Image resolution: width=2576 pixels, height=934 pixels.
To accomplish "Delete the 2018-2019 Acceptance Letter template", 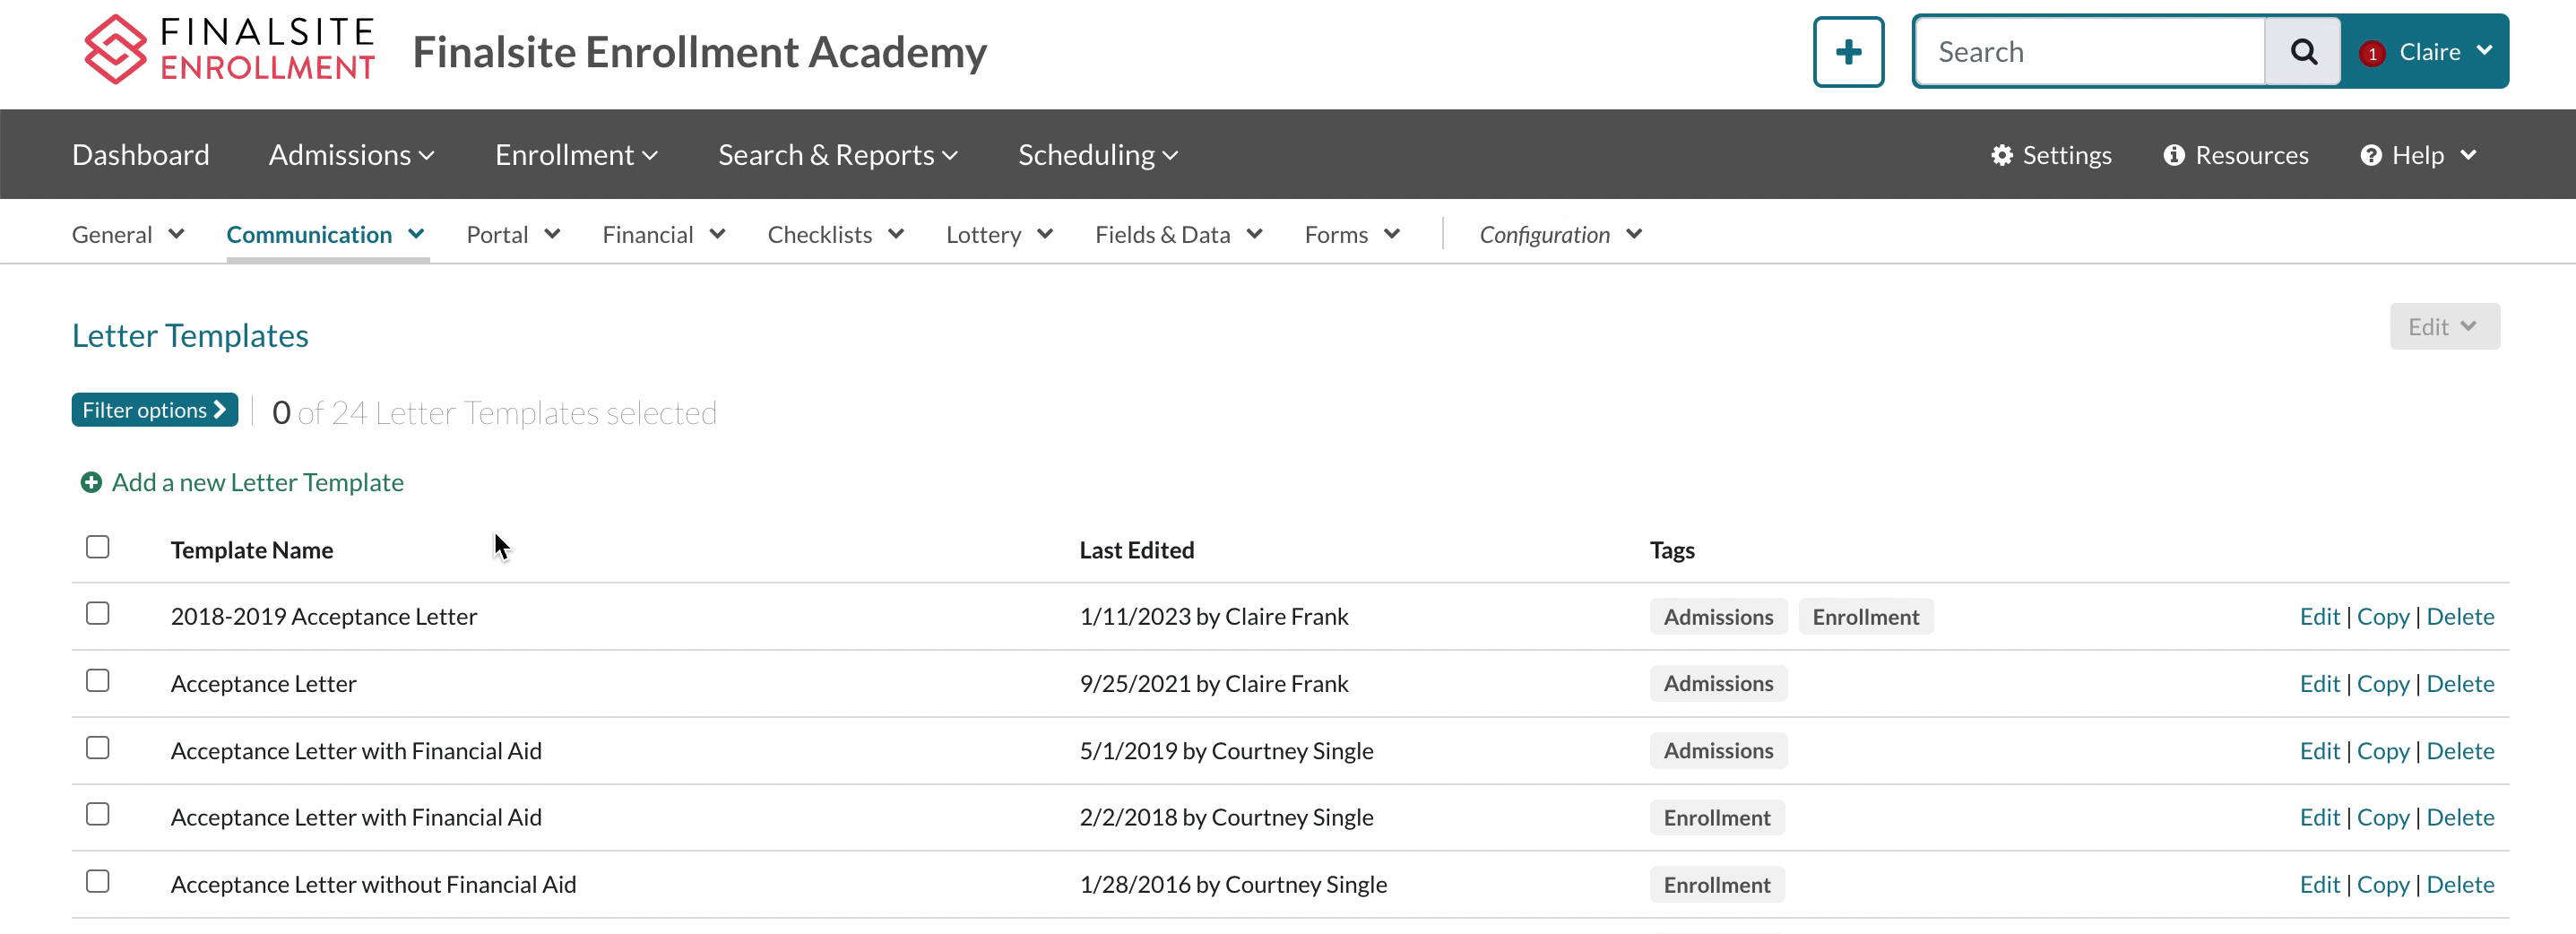I will pyautogui.click(x=2459, y=617).
